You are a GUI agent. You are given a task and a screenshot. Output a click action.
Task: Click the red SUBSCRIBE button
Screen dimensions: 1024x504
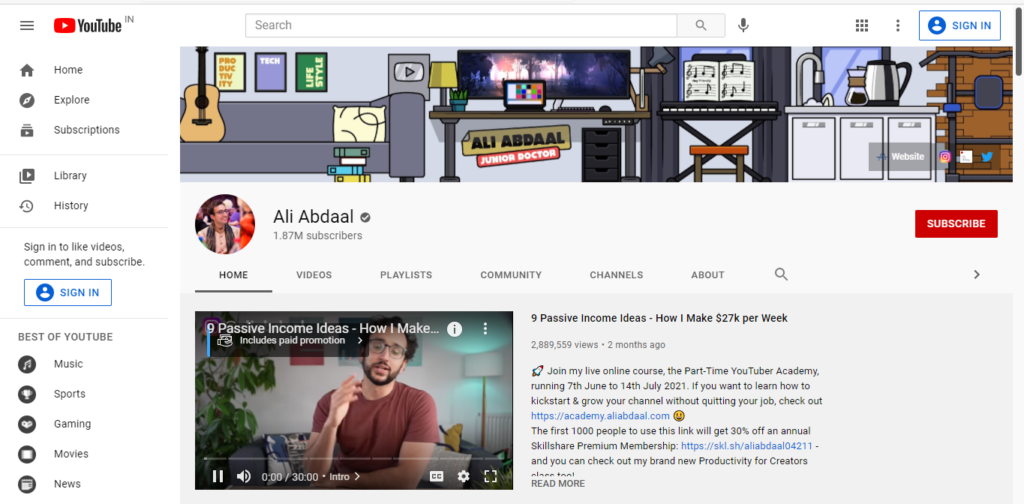pos(956,224)
